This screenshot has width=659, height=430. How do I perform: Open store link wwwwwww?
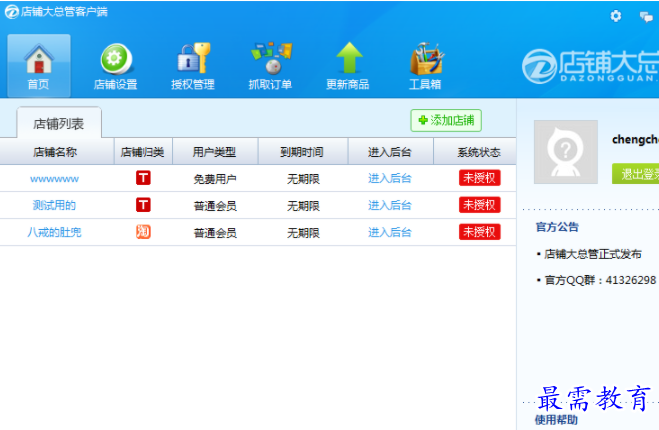click(x=54, y=179)
